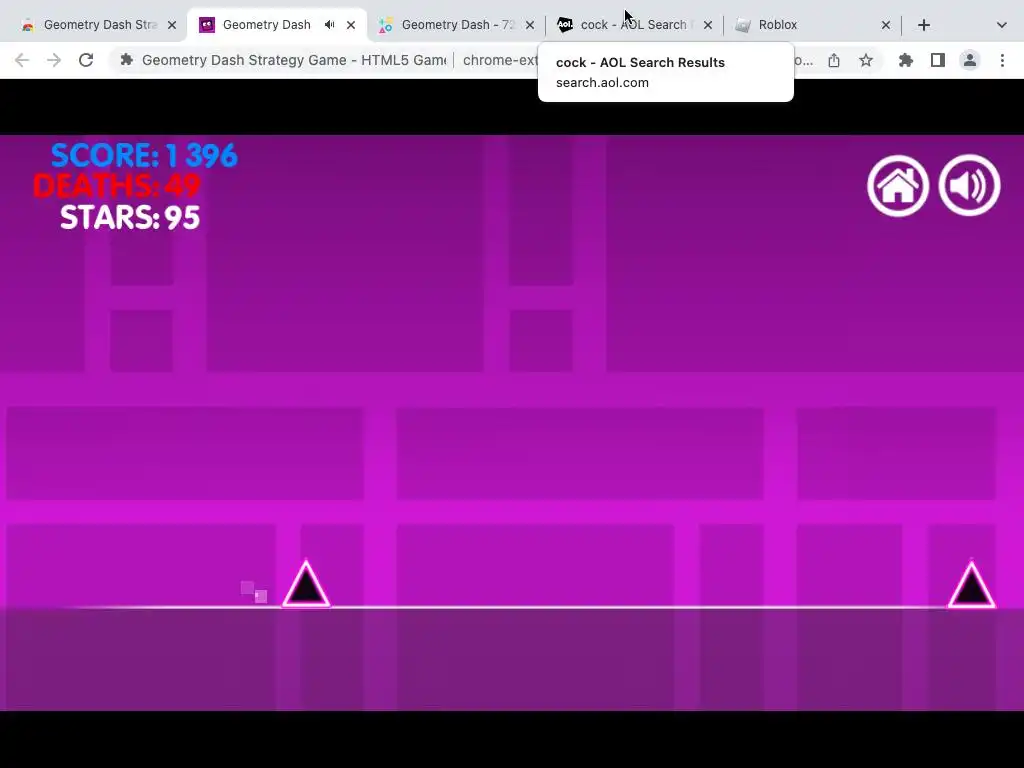Click the extension puzzle icon in address bar

(x=127, y=60)
